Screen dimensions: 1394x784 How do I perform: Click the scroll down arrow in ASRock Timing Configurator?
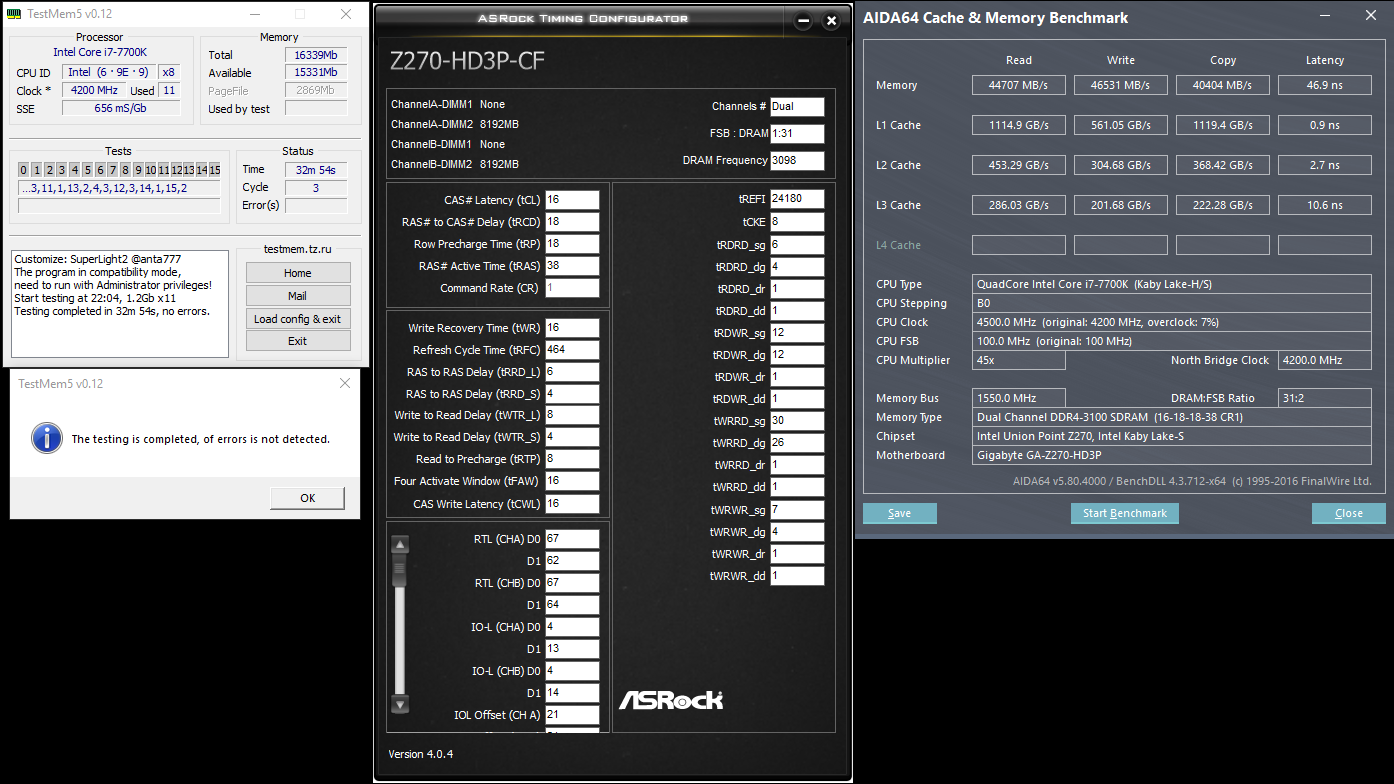point(400,704)
